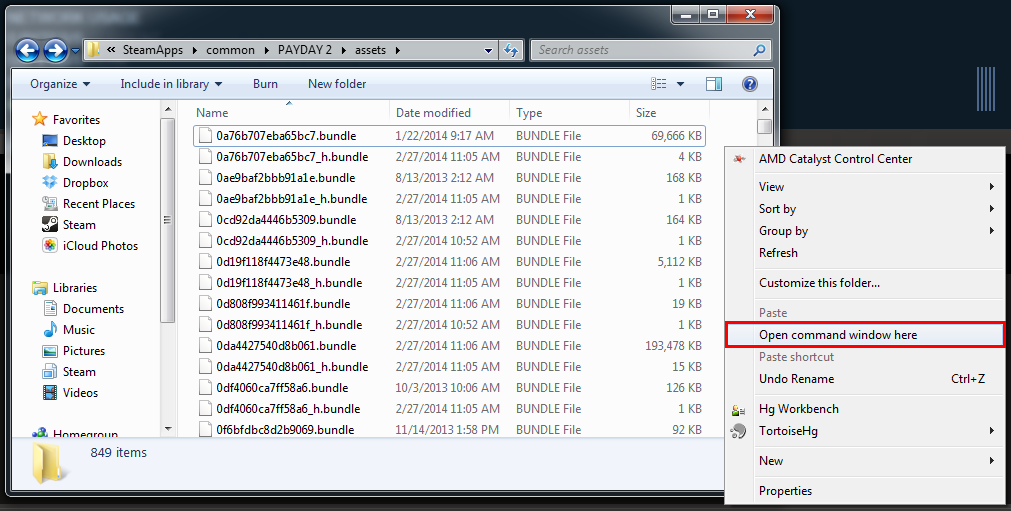The height and width of the screenshot is (511, 1011).
Task: Click the Documents library icon
Action: [x=50, y=309]
